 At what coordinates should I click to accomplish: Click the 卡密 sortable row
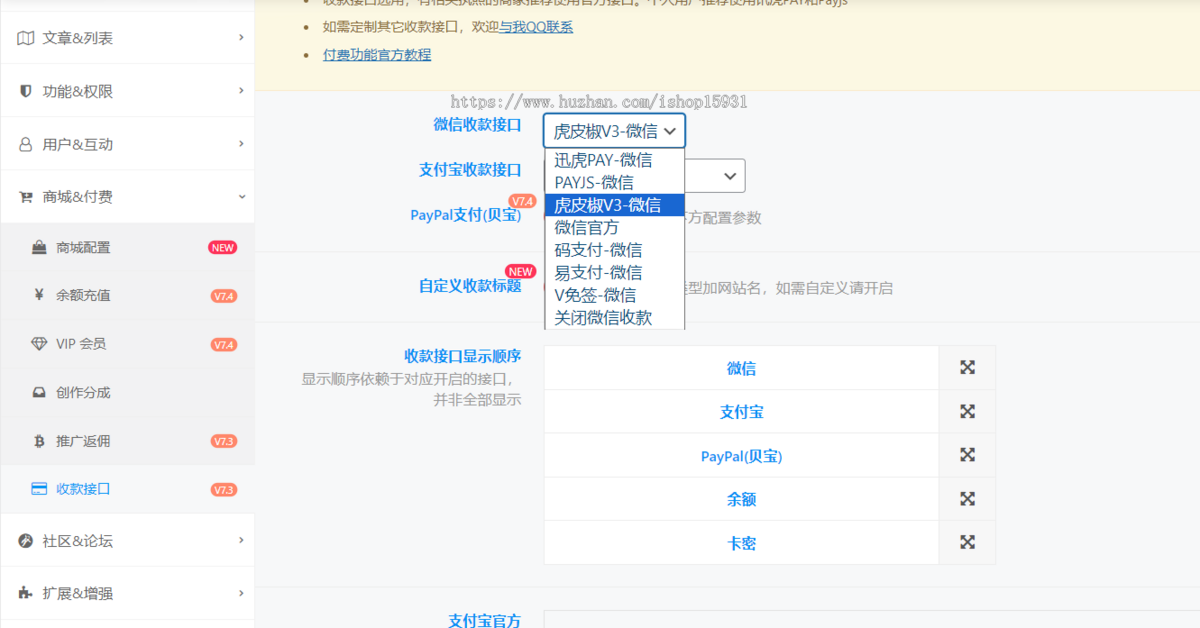point(741,543)
